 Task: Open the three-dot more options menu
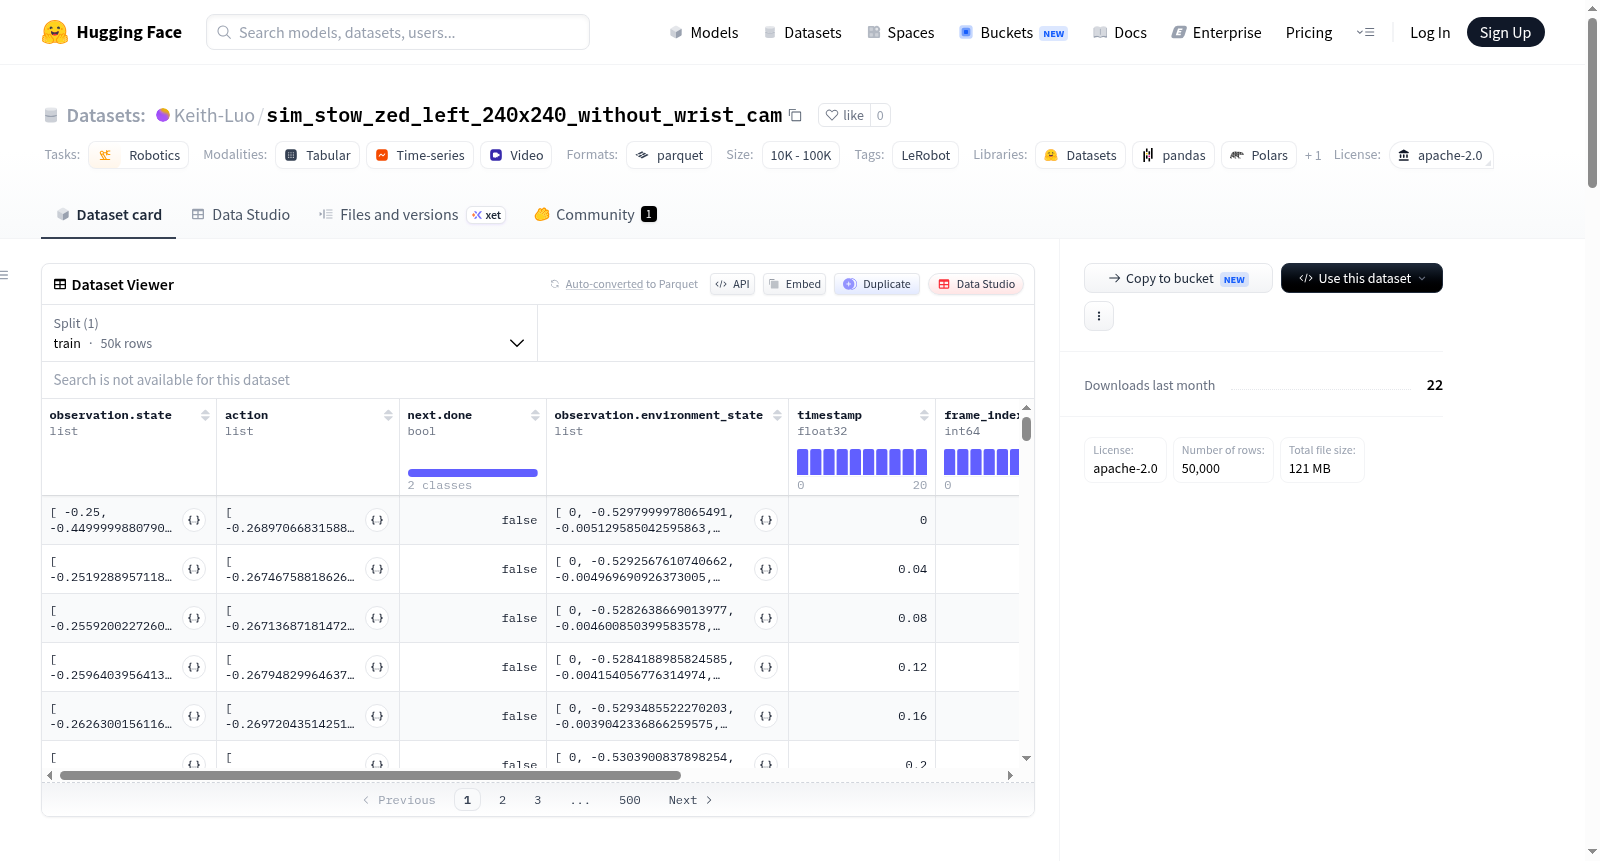click(x=1099, y=316)
